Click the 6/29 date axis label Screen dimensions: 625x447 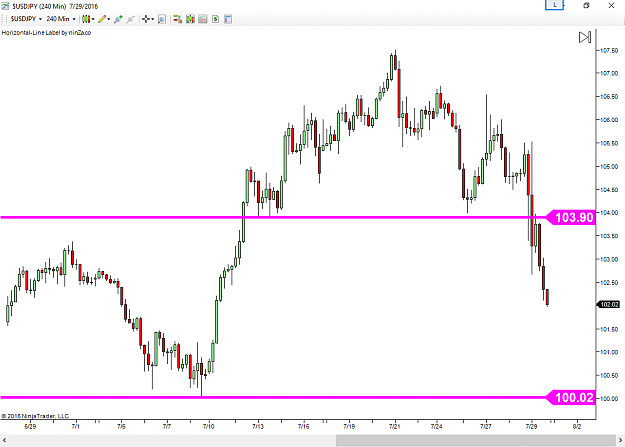point(30,426)
